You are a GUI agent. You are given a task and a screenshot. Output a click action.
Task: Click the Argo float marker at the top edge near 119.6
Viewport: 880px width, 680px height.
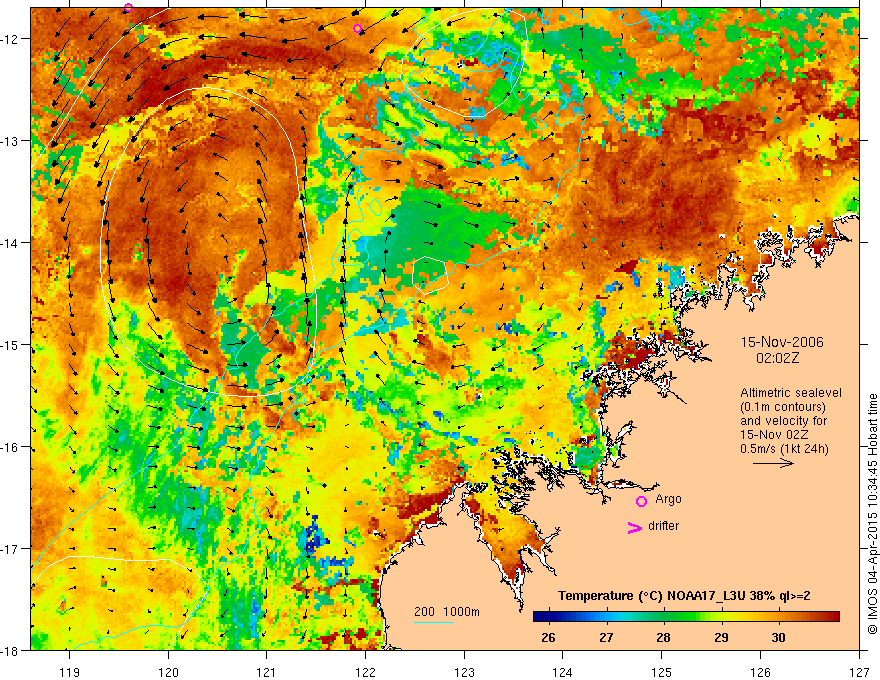129,7
